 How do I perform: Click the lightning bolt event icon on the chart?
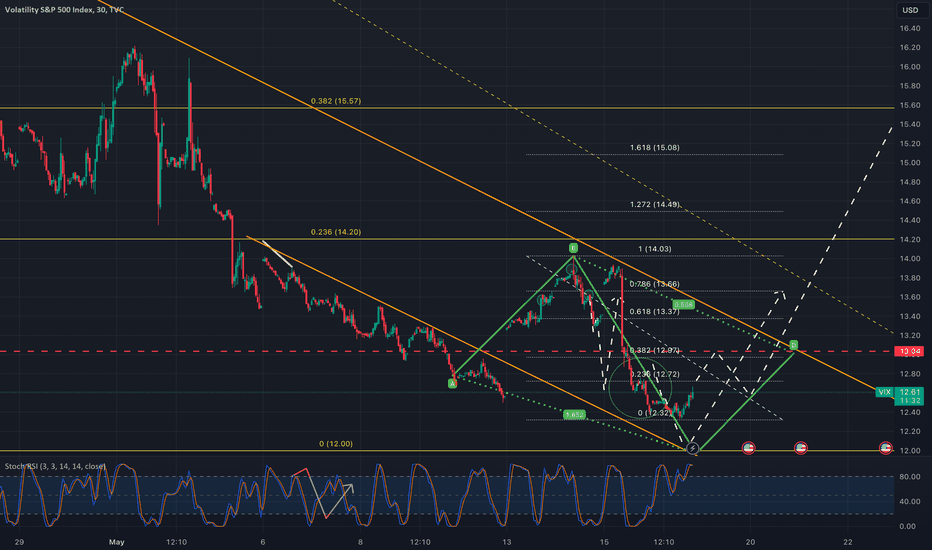[x=692, y=448]
